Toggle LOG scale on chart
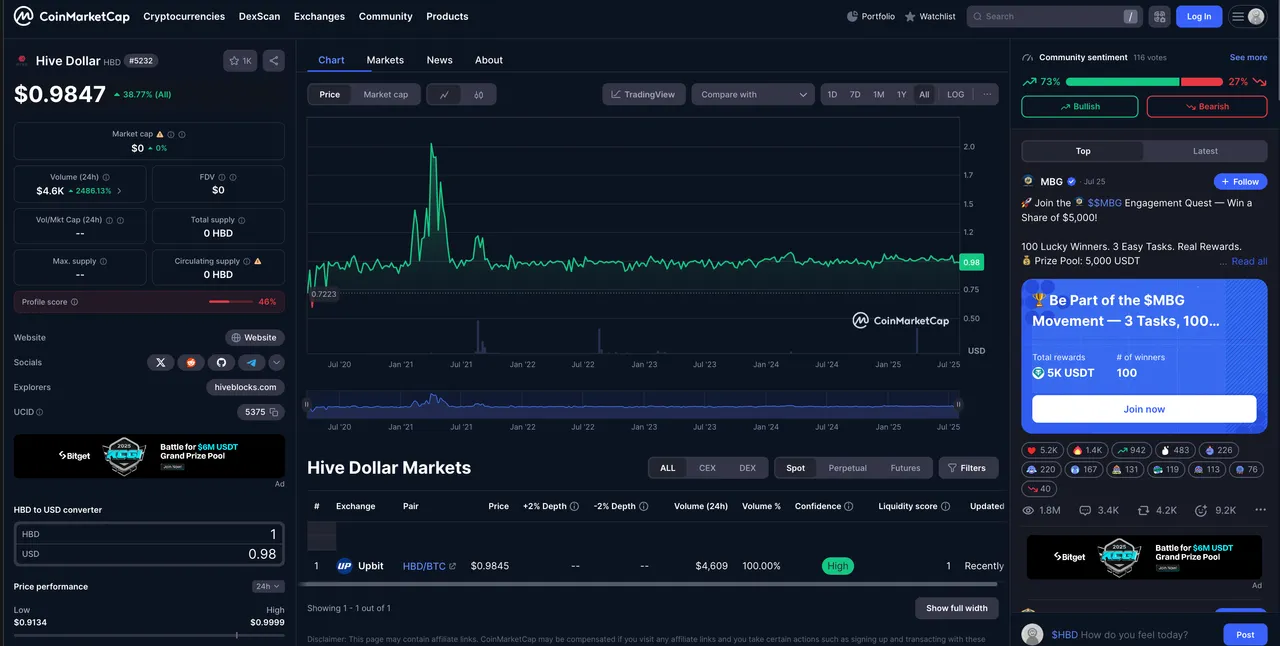The image size is (1280, 646). click(x=956, y=95)
